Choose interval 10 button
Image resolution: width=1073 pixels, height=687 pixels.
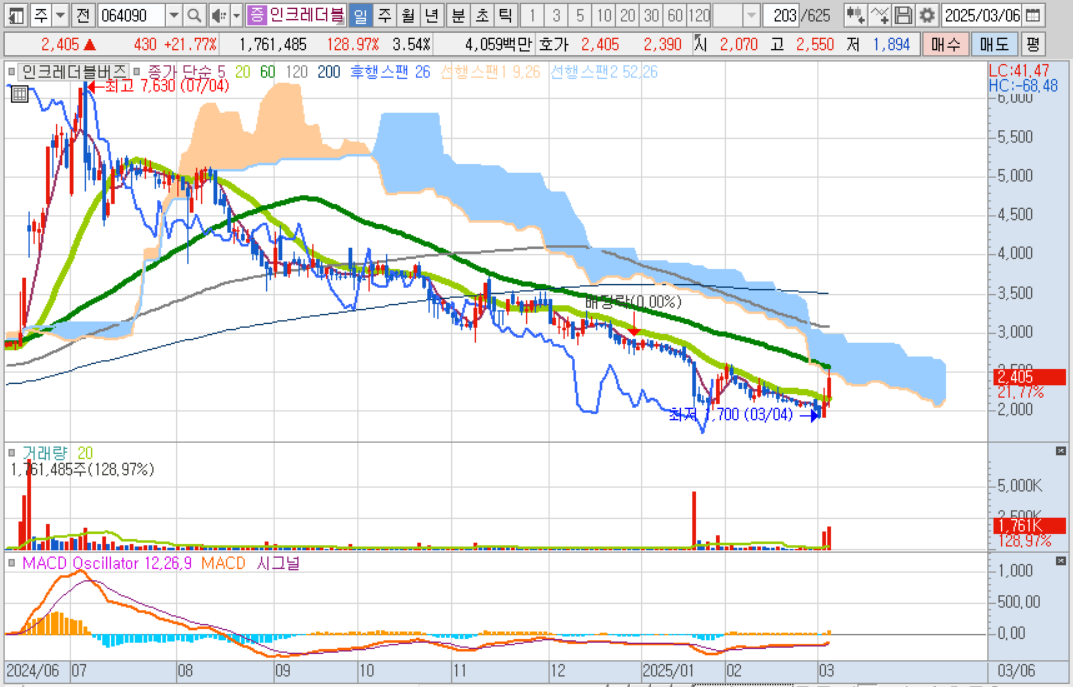604,14
